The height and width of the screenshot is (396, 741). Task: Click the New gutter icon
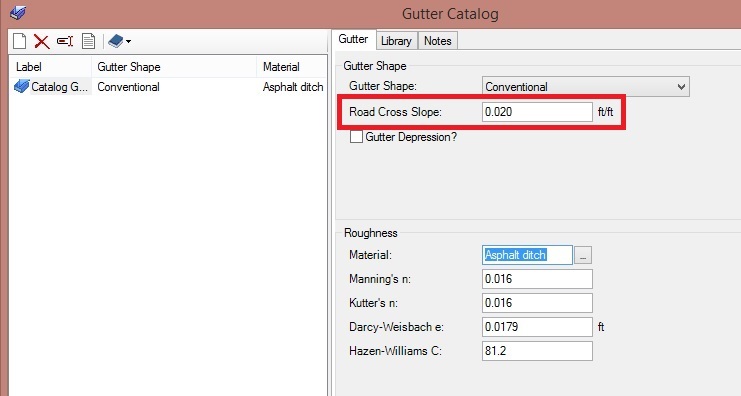pos(19,41)
